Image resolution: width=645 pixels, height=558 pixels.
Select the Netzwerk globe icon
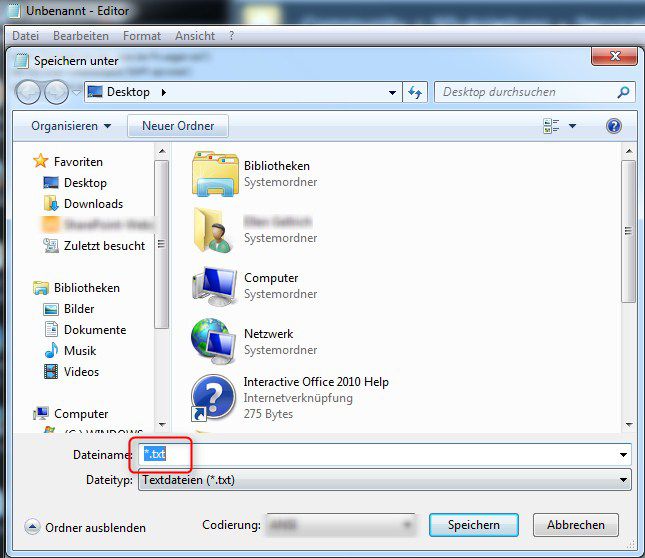click(214, 341)
